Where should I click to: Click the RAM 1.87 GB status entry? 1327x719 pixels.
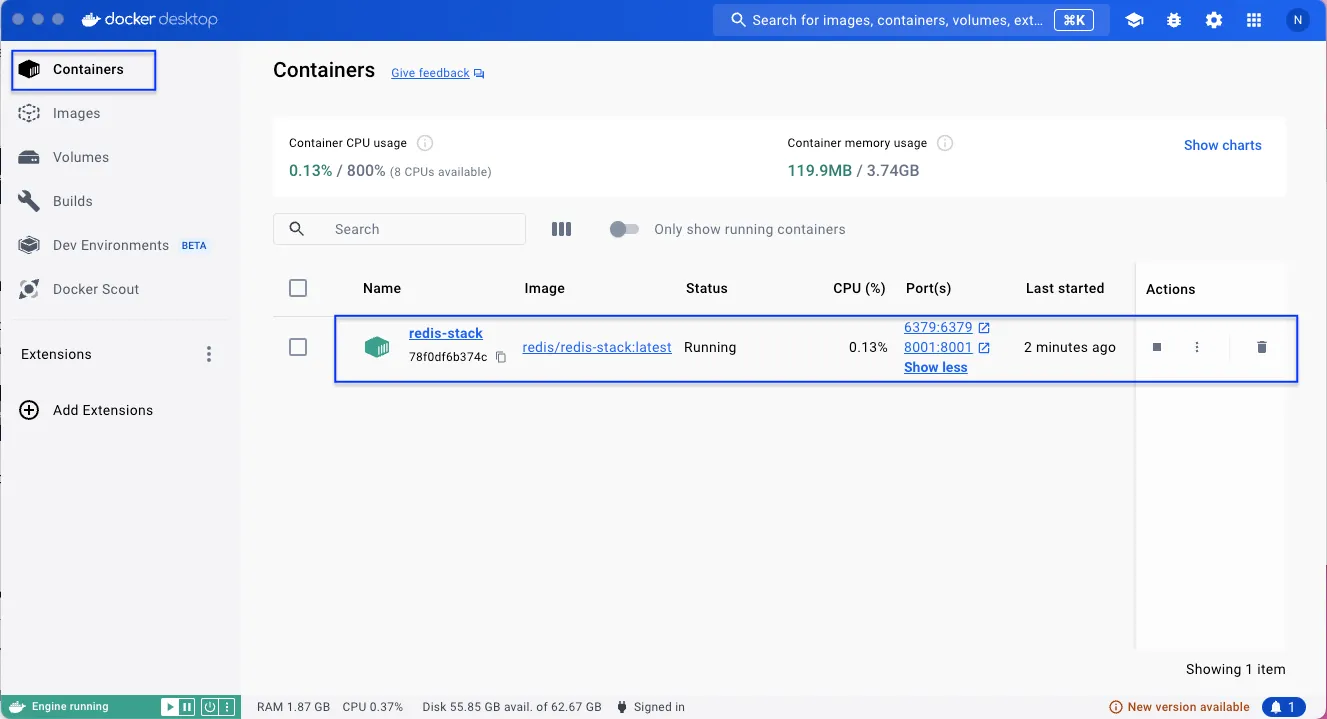point(293,707)
